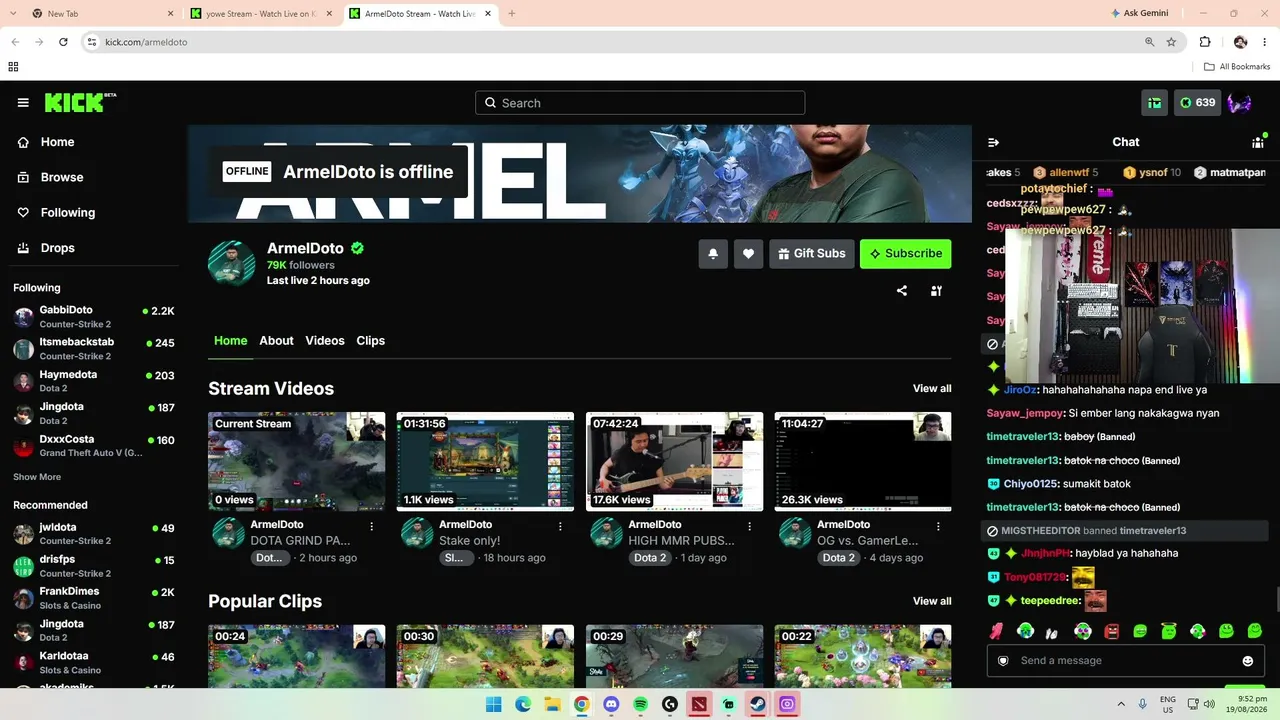
Task: Open Chrome extensions puzzle icon
Action: pos(1205,42)
